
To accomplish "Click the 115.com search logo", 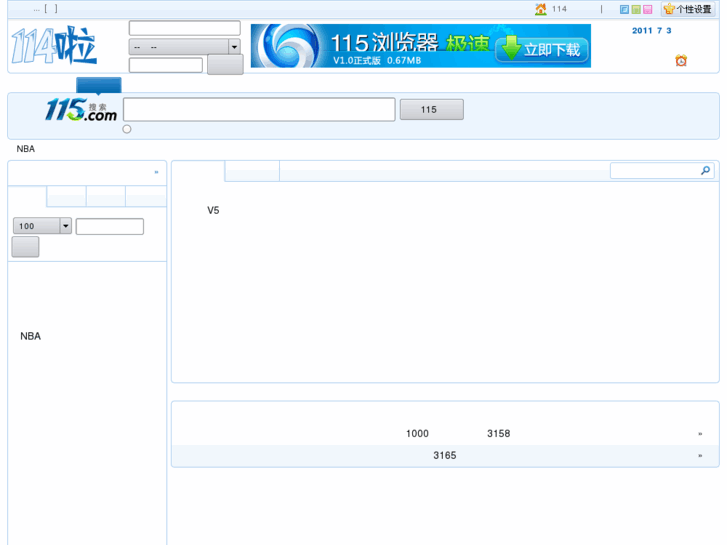I will (81, 110).
